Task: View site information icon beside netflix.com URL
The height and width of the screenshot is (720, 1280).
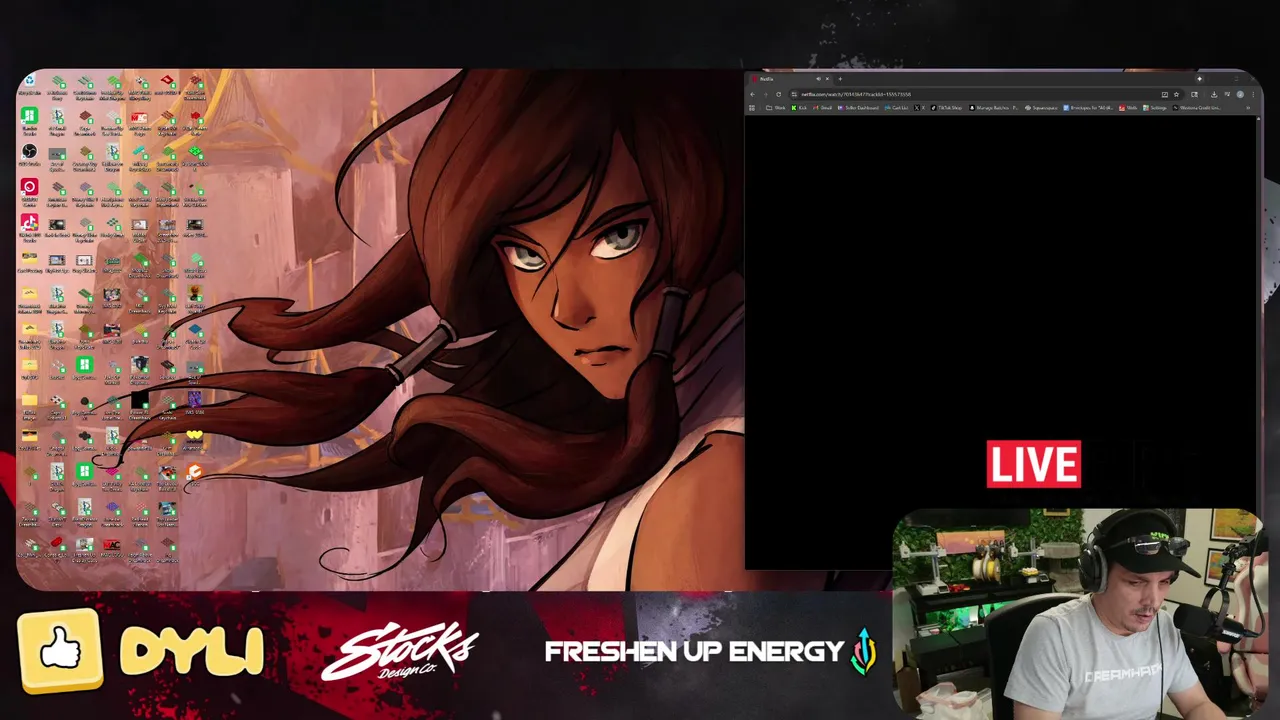Action: tap(794, 94)
